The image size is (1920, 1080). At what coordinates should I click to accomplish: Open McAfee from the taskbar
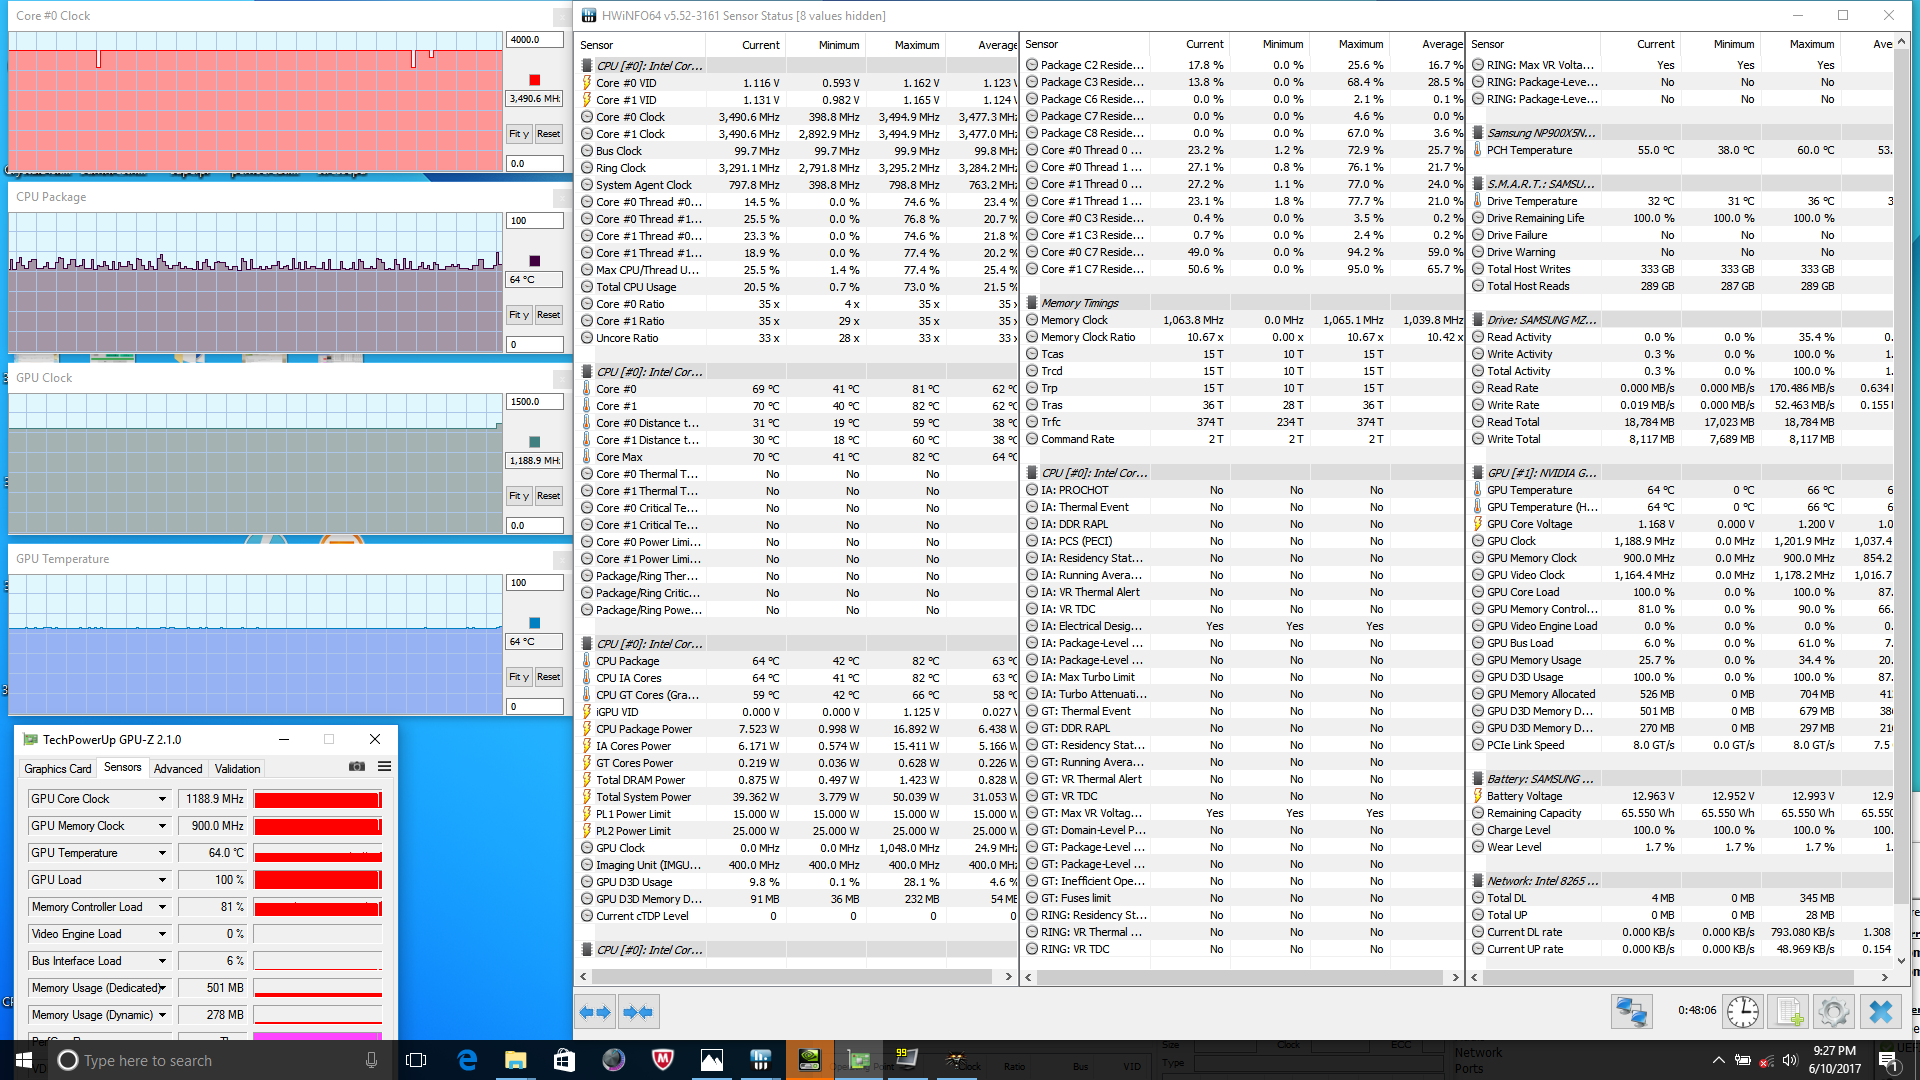tap(662, 1060)
